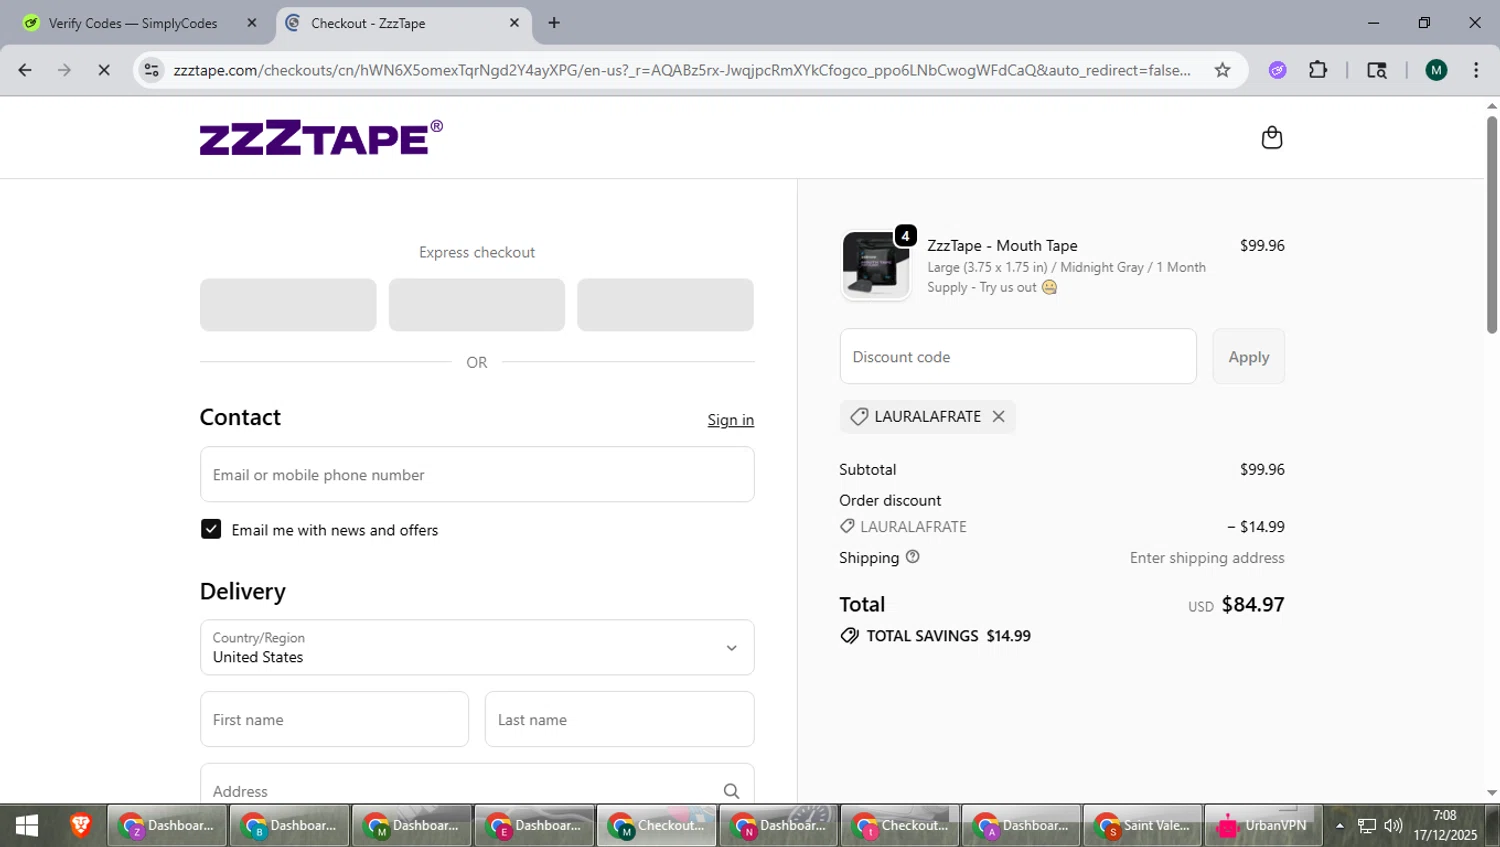Click the first express checkout button
This screenshot has height=847, width=1500.
[x=288, y=305]
